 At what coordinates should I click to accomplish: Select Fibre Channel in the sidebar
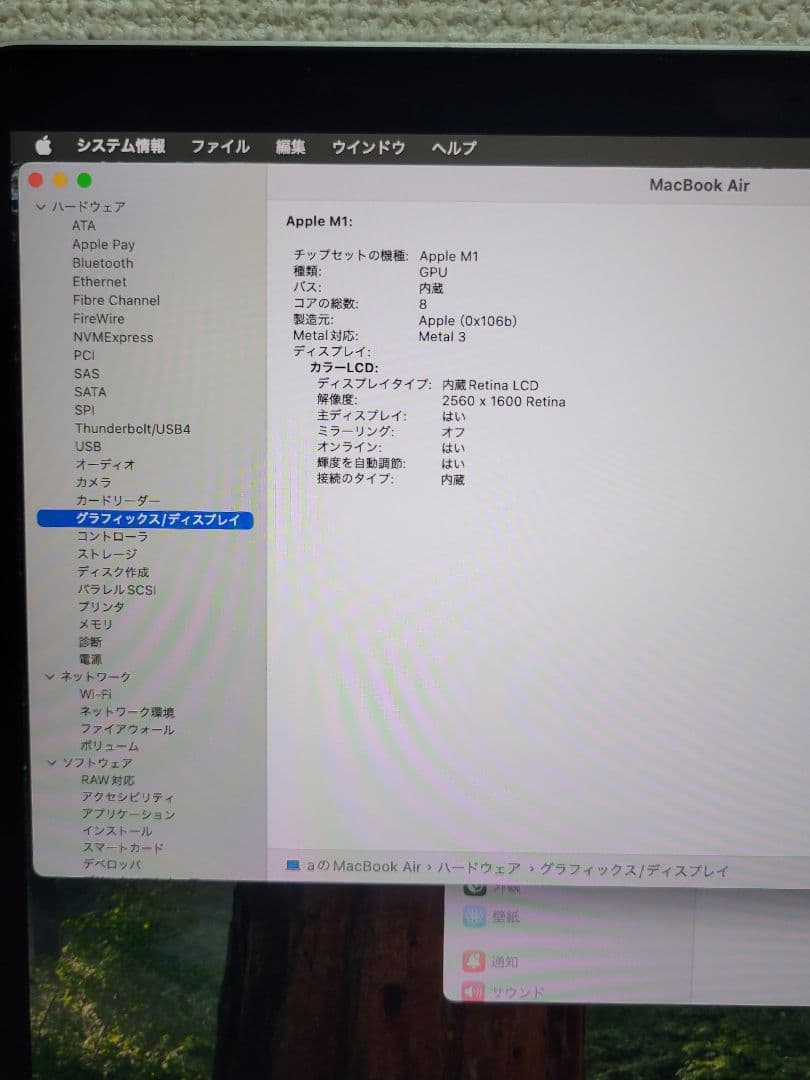click(x=116, y=300)
